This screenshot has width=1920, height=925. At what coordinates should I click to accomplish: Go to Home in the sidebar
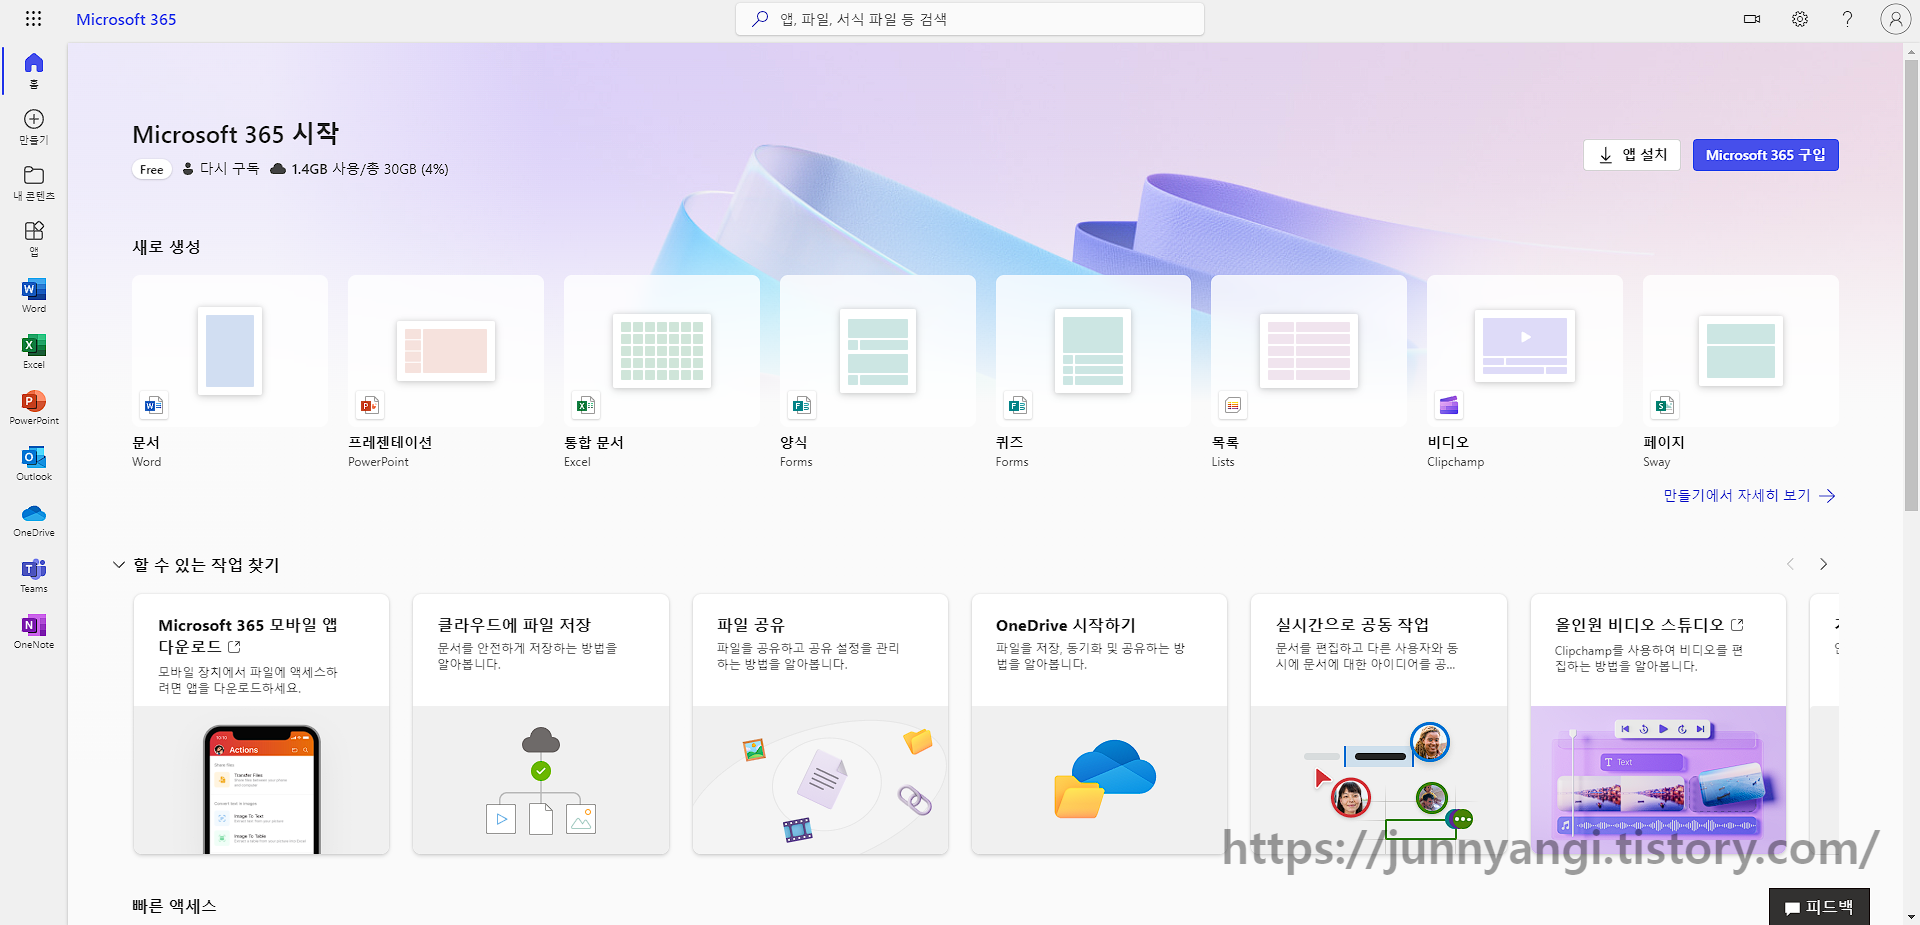coord(33,70)
